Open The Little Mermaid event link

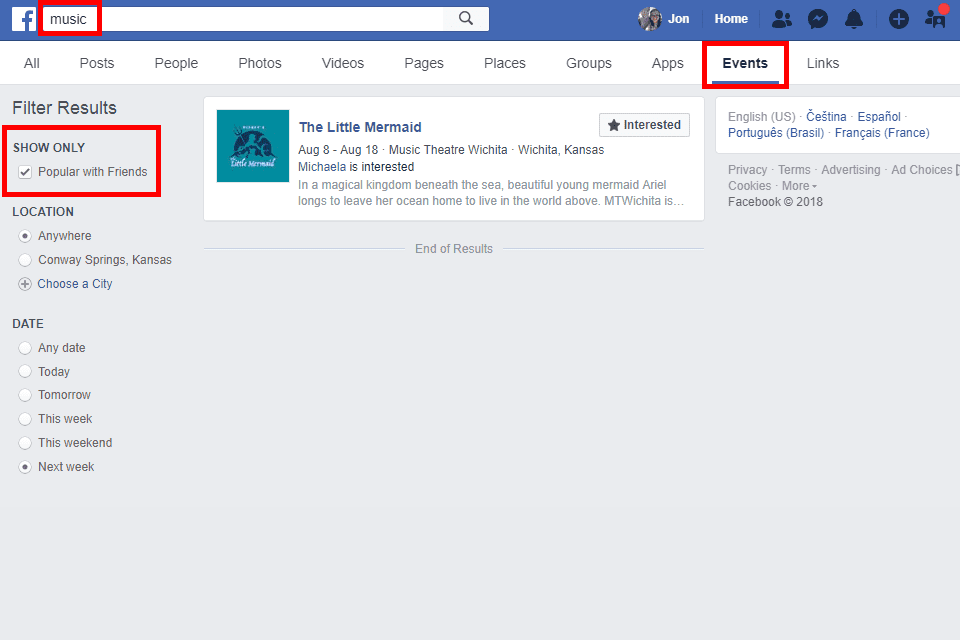pos(360,127)
